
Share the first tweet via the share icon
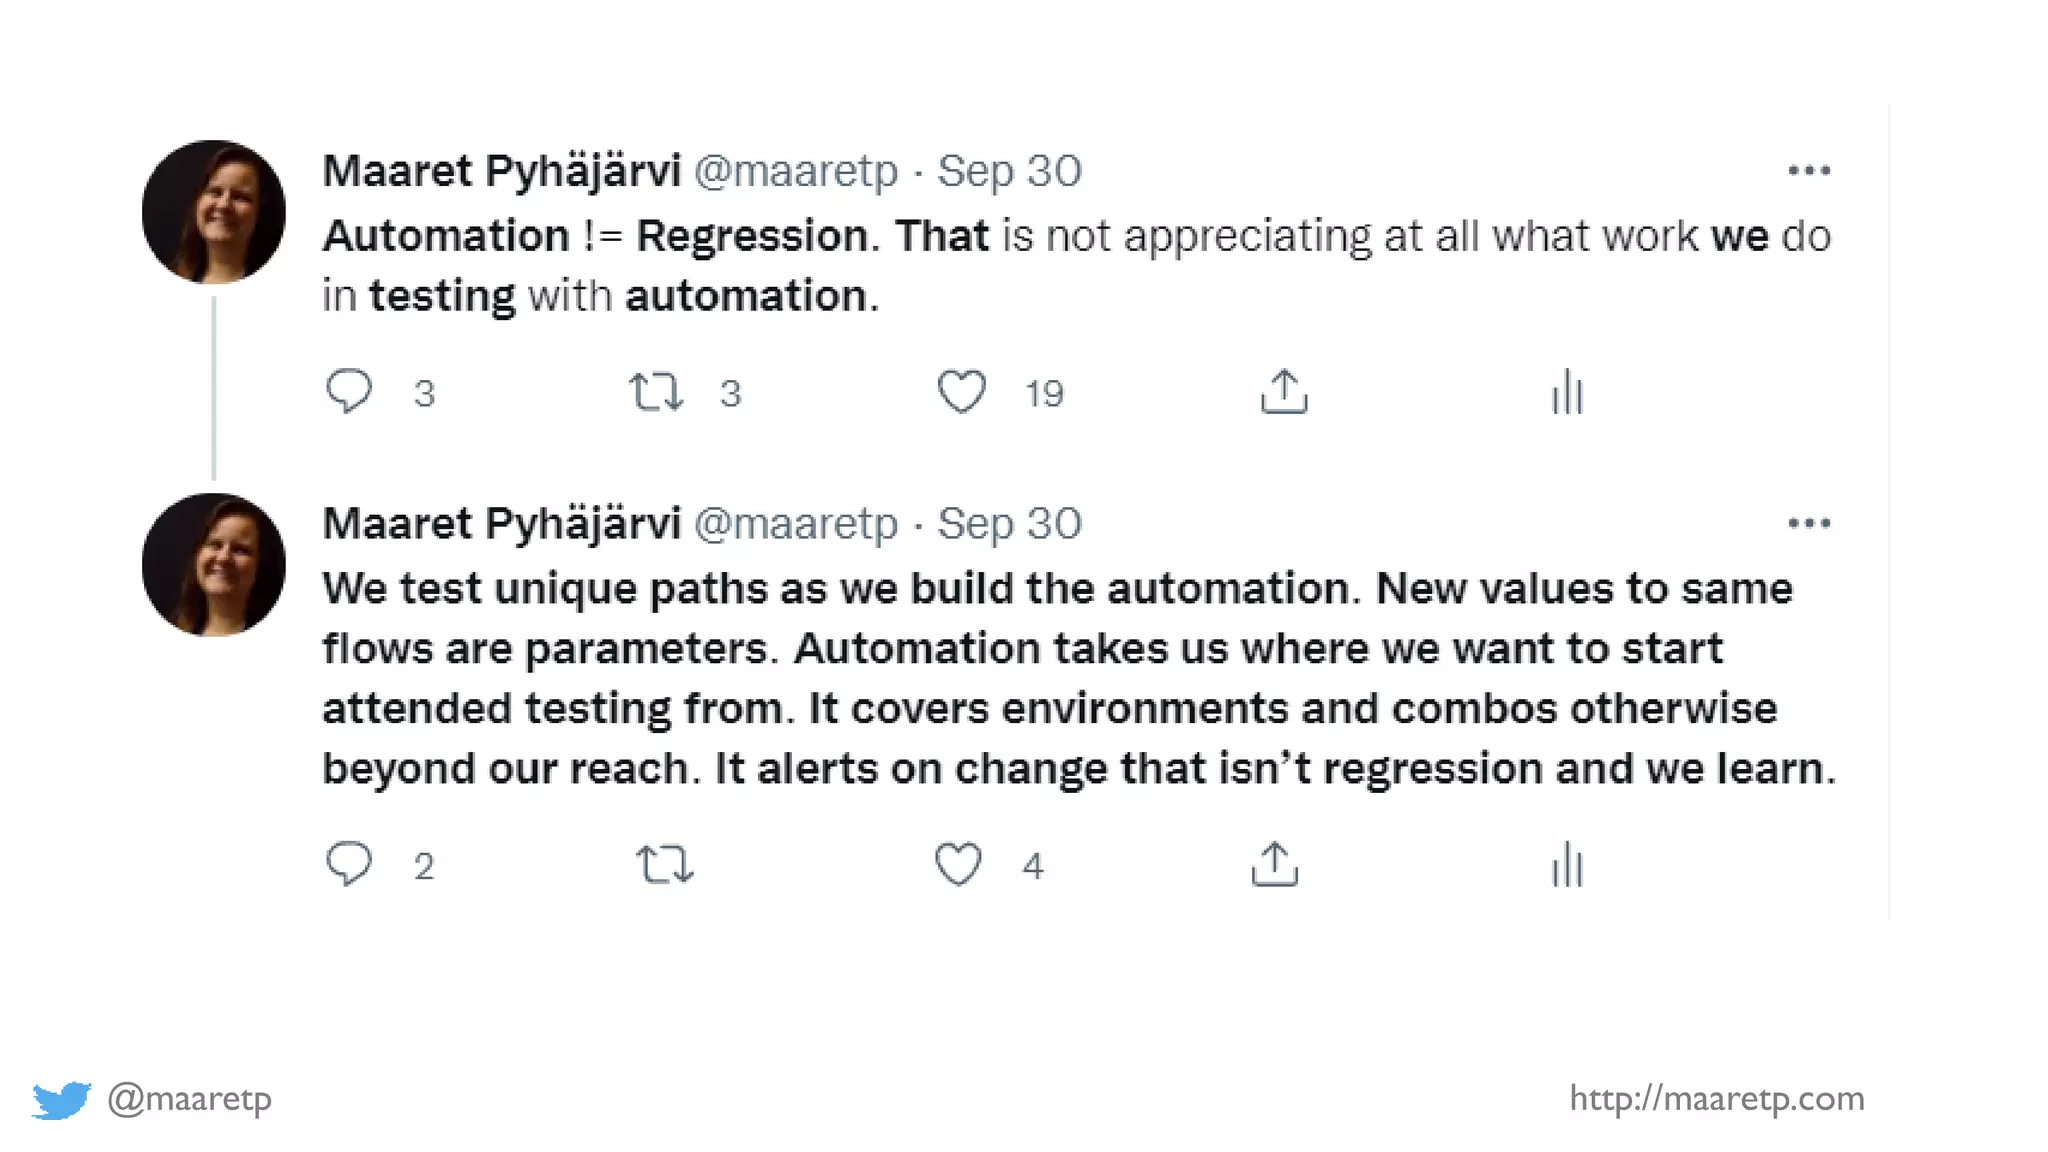coord(1284,392)
